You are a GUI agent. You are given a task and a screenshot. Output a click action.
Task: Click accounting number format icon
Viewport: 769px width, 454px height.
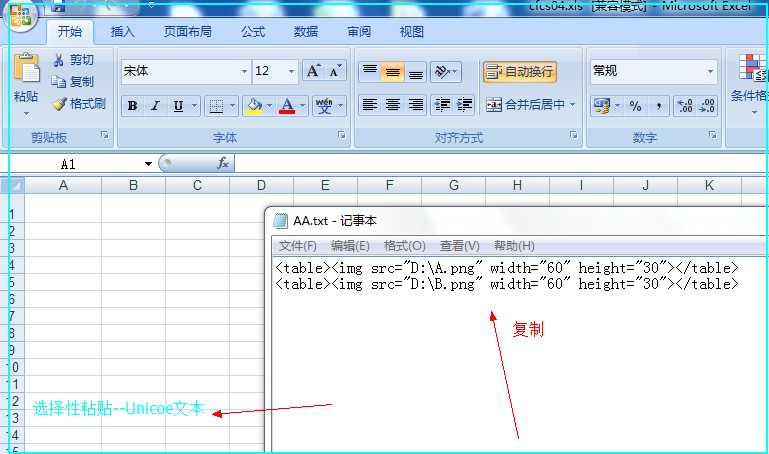pyautogui.click(x=601, y=105)
